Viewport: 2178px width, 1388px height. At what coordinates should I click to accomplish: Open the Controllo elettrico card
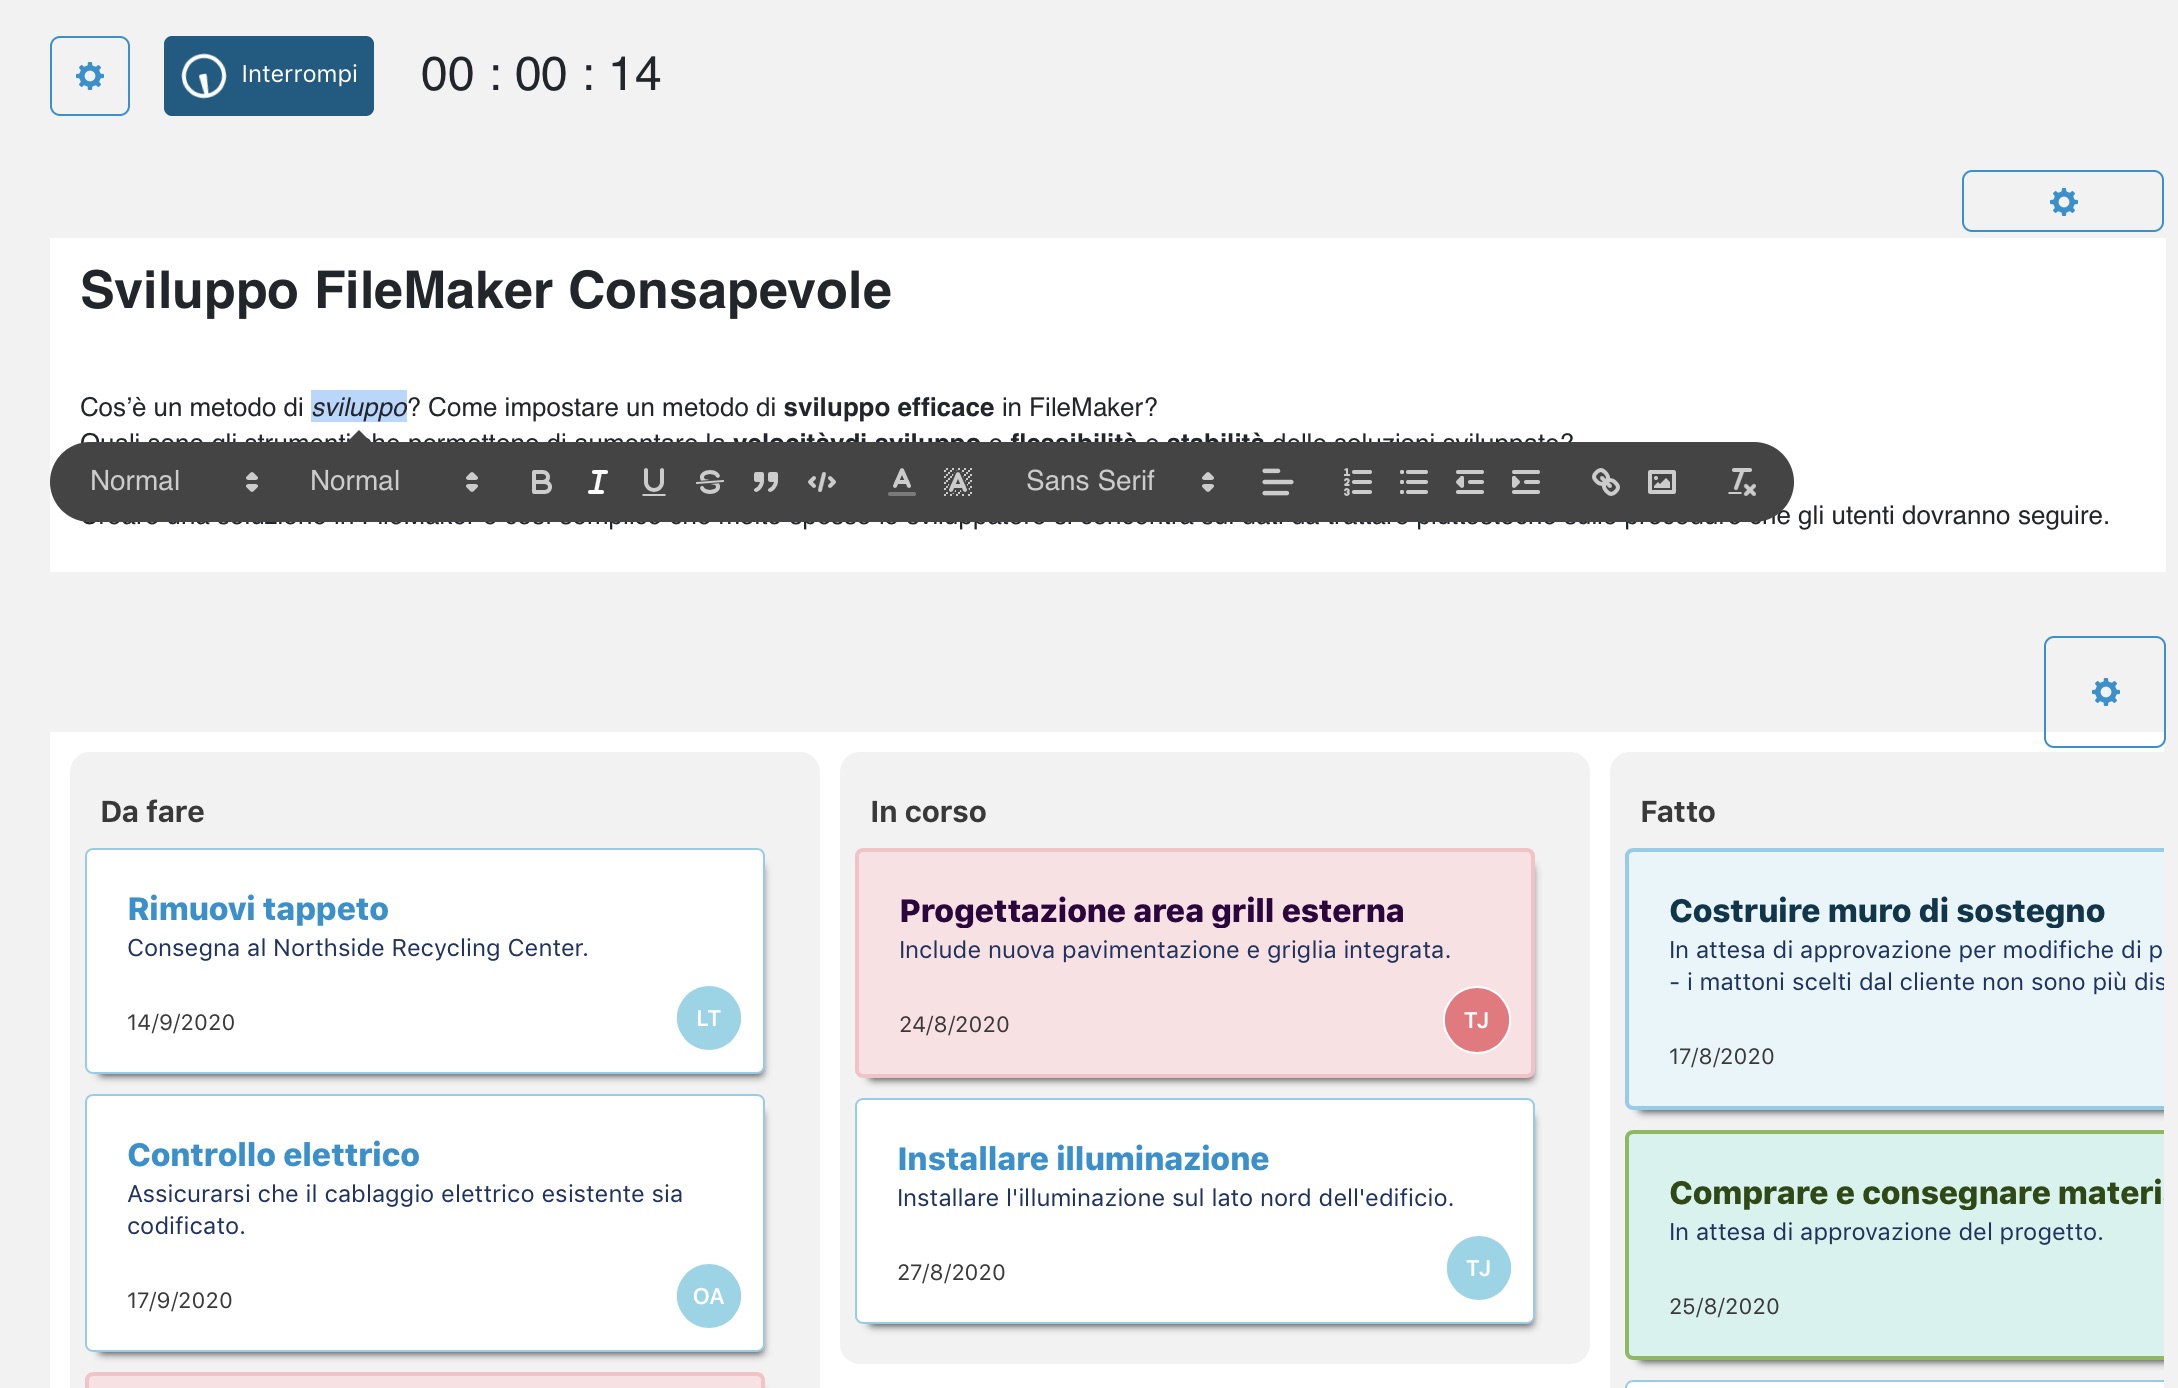pos(425,1223)
